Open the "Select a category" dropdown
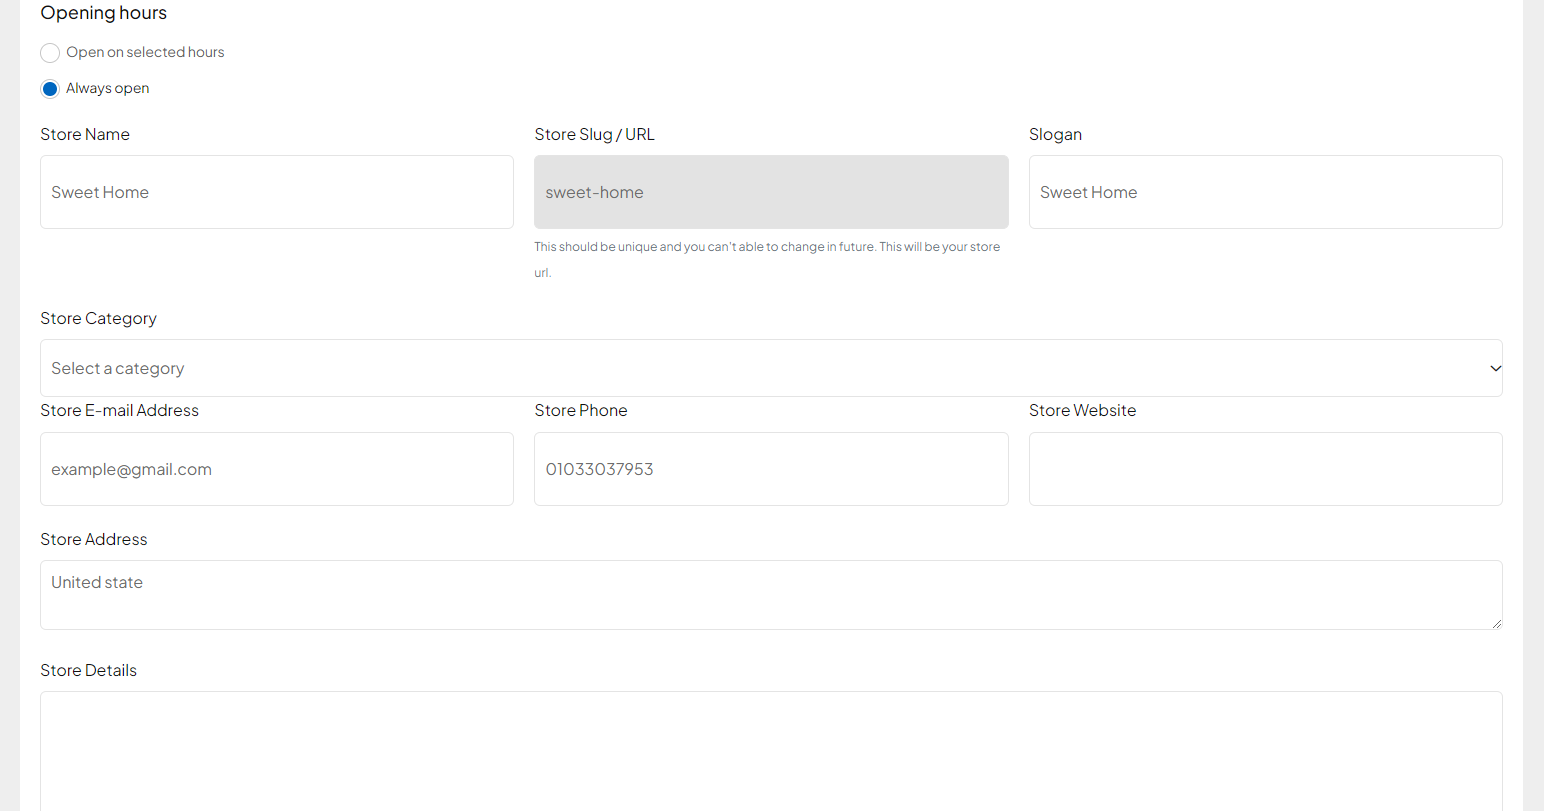This screenshot has width=1544, height=811. click(x=760, y=368)
